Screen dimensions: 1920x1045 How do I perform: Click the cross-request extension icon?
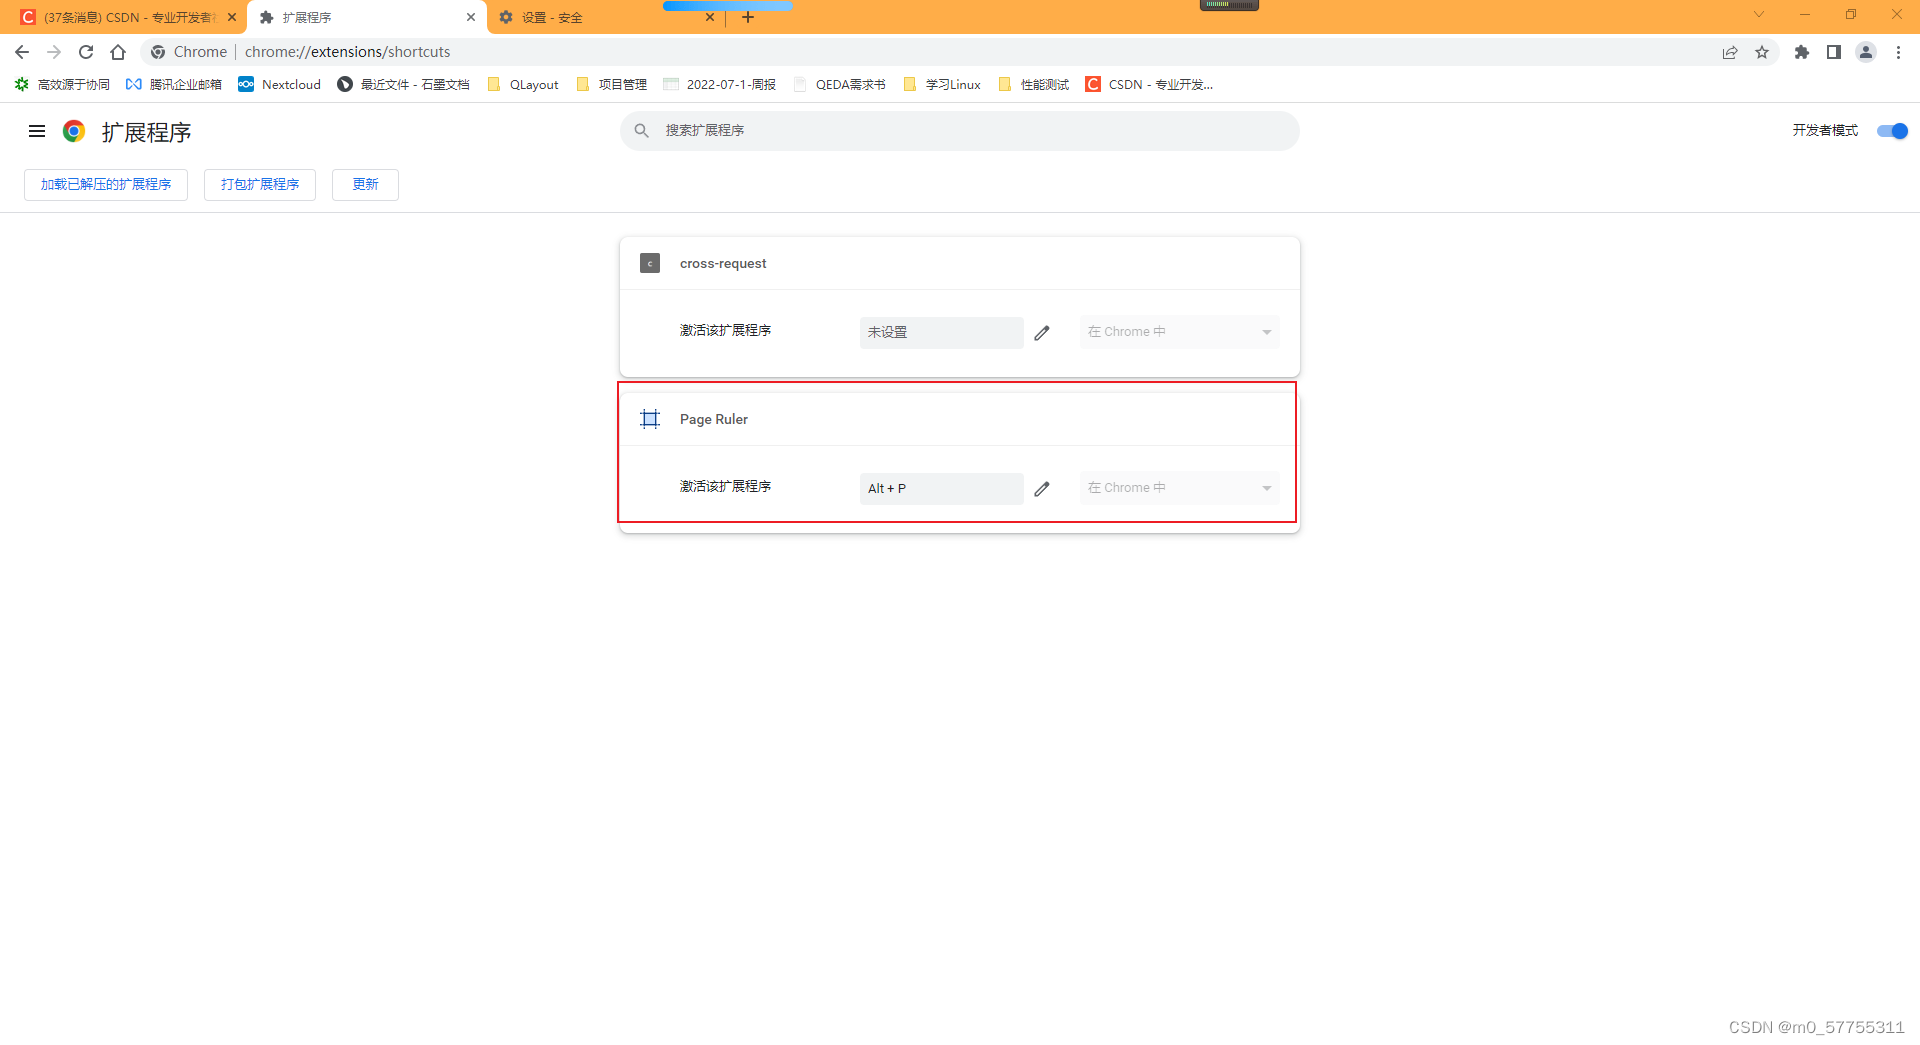click(x=650, y=263)
